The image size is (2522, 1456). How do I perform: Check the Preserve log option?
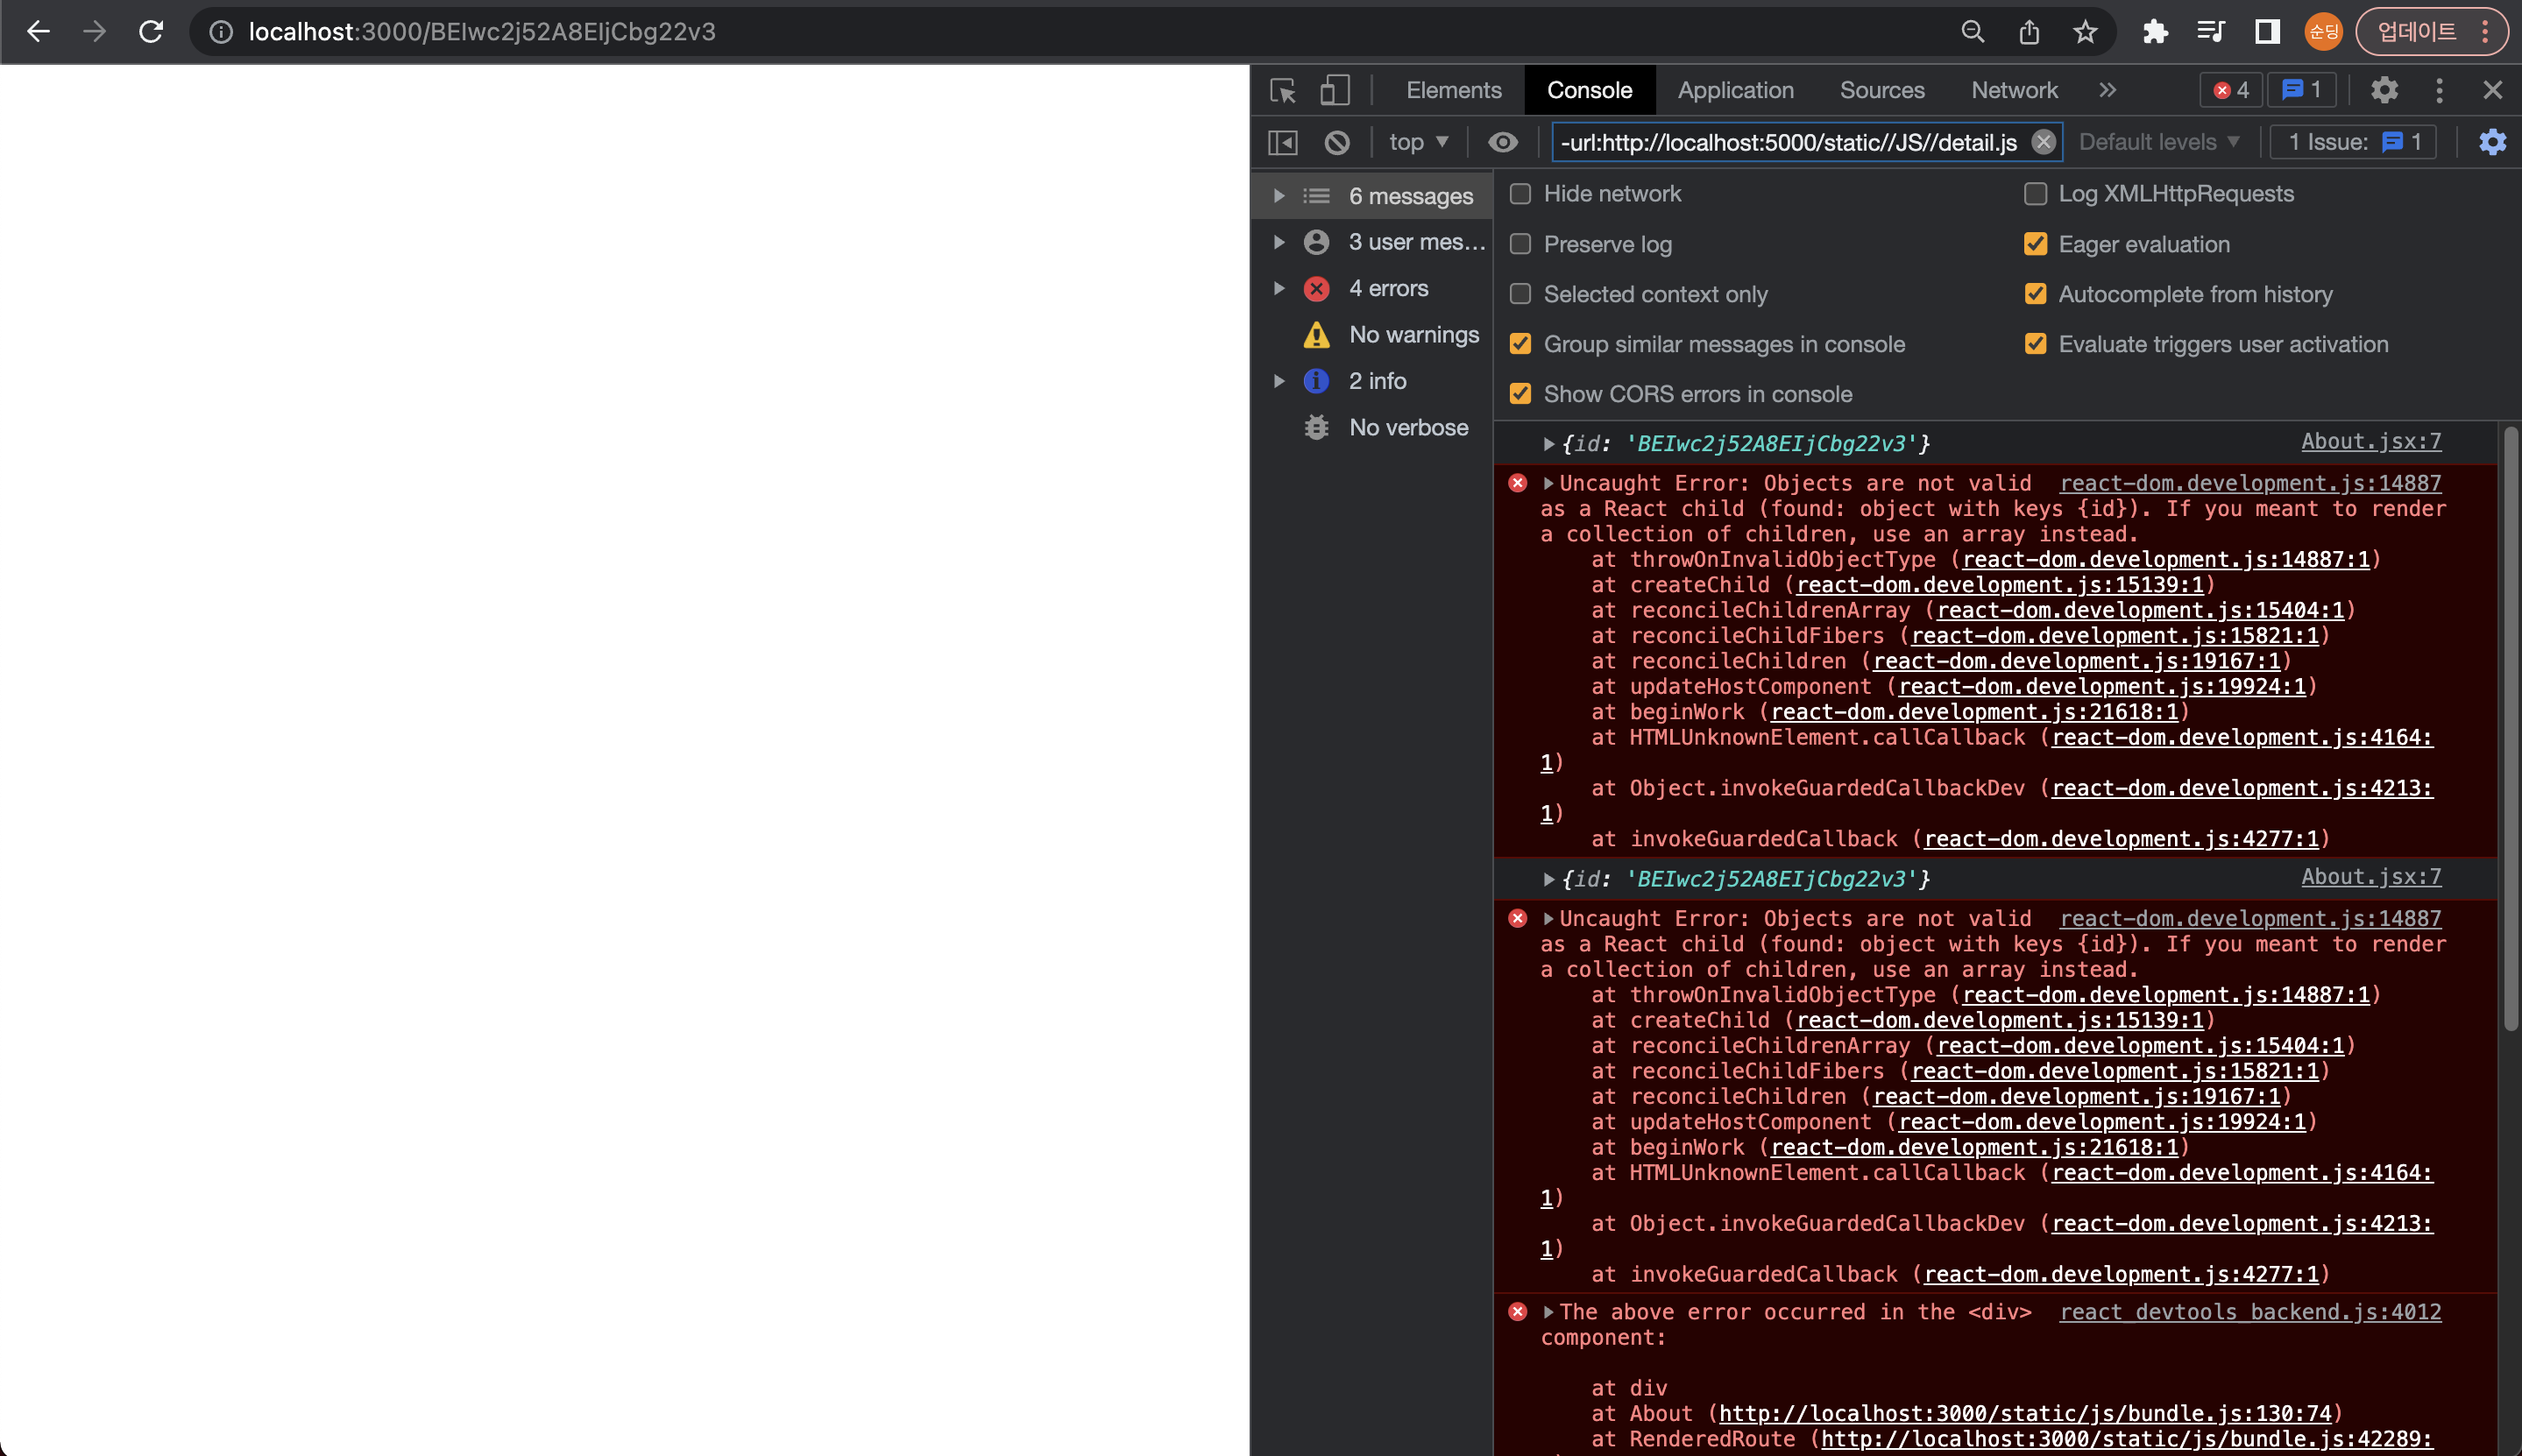click(1520, 244)
